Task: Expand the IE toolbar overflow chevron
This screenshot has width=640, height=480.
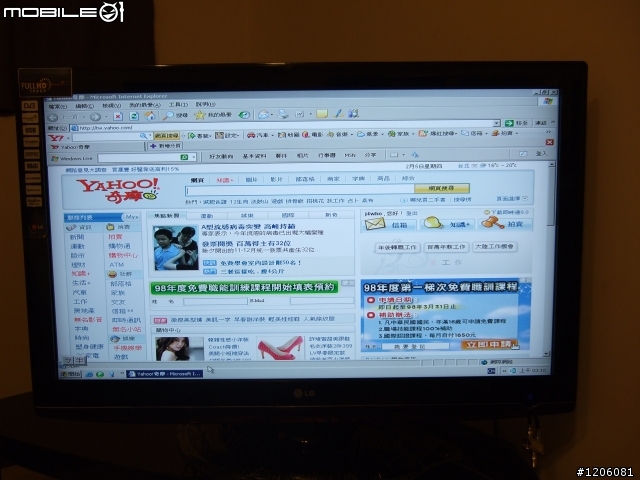Action: [553, 122]
